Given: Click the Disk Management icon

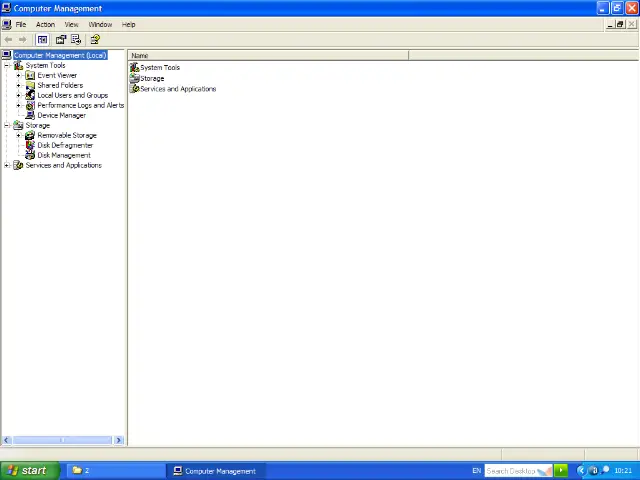Looking at the screenshot, I should coord(30,155).
